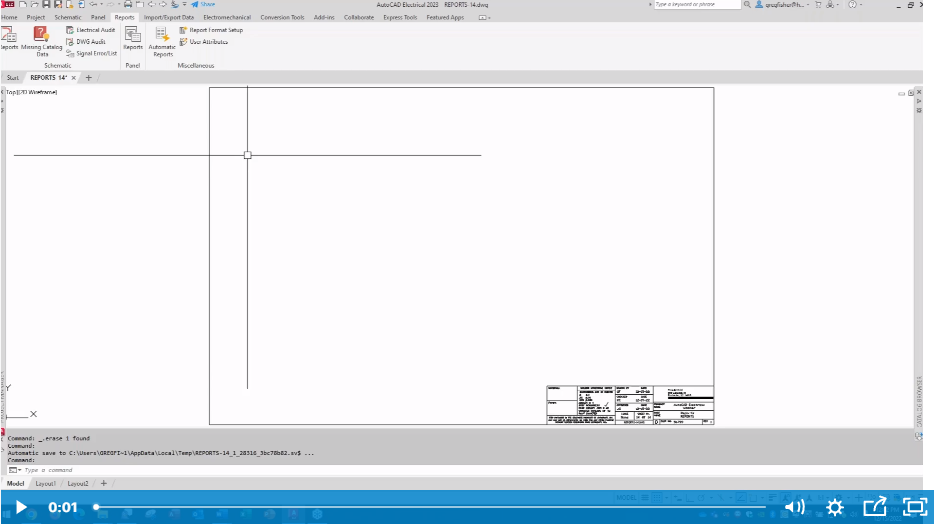Open video player settings gear
Viewport: 934px width, 524px height.
point(835,507)
